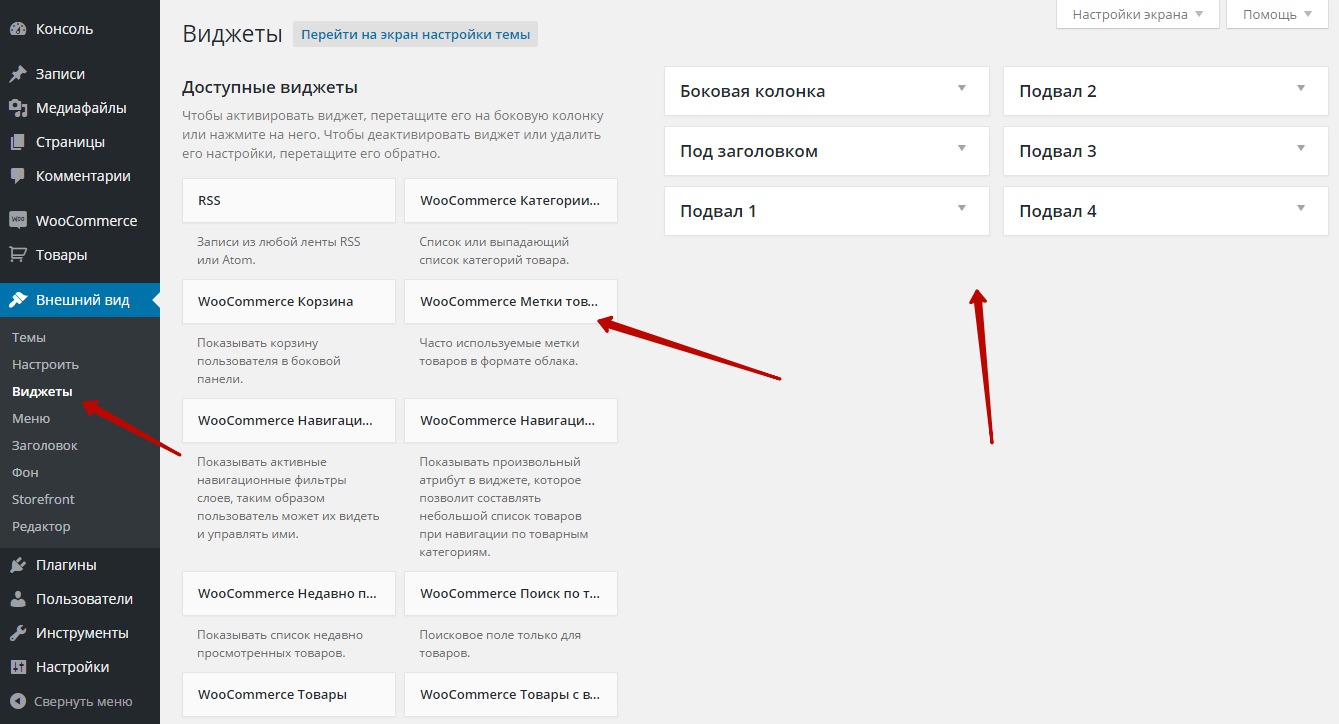This screenshot has height=724, width=1339.
Task: Open the Темы submenu link
Action: click(x=29, y=338)
